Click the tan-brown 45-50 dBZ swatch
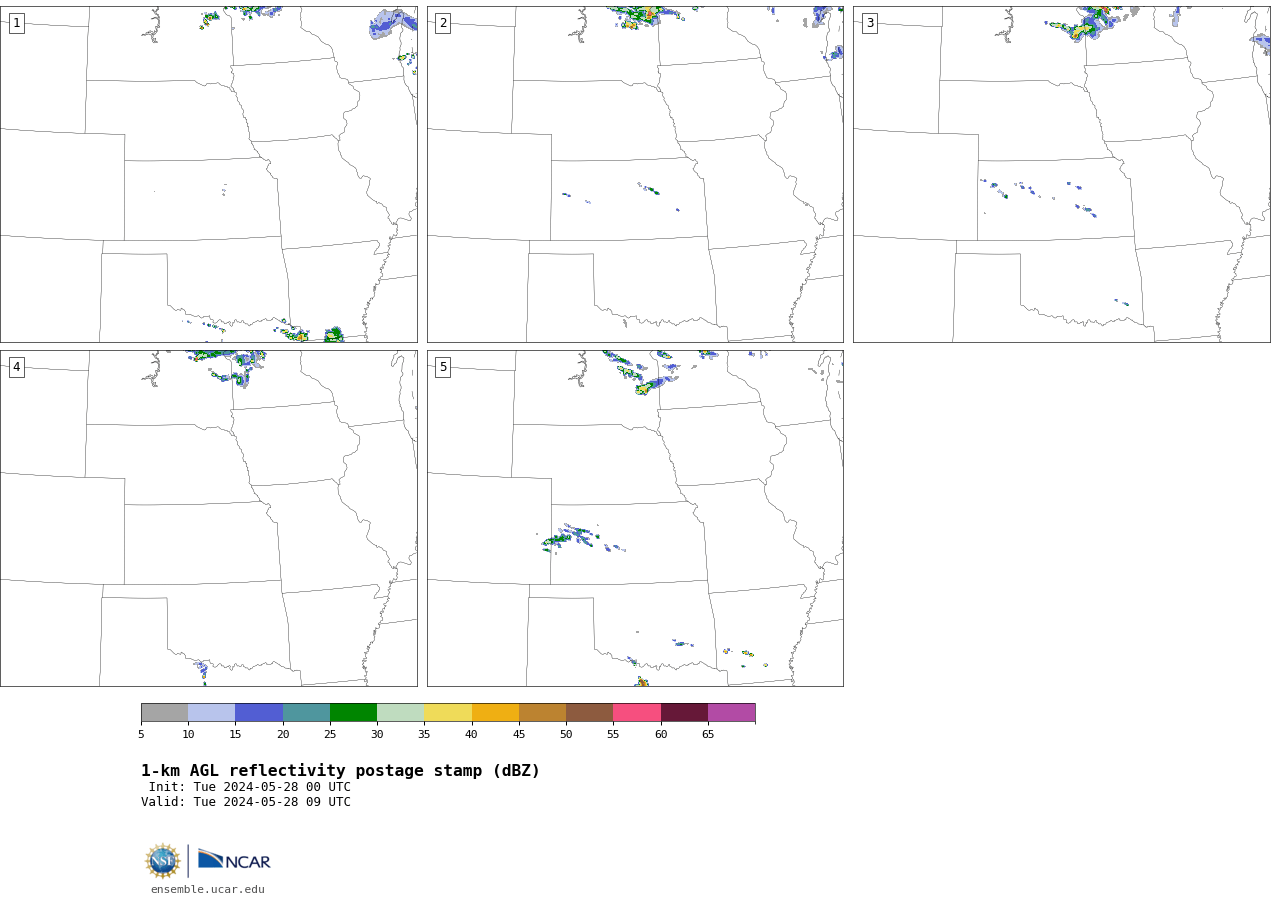 (542, 713)
